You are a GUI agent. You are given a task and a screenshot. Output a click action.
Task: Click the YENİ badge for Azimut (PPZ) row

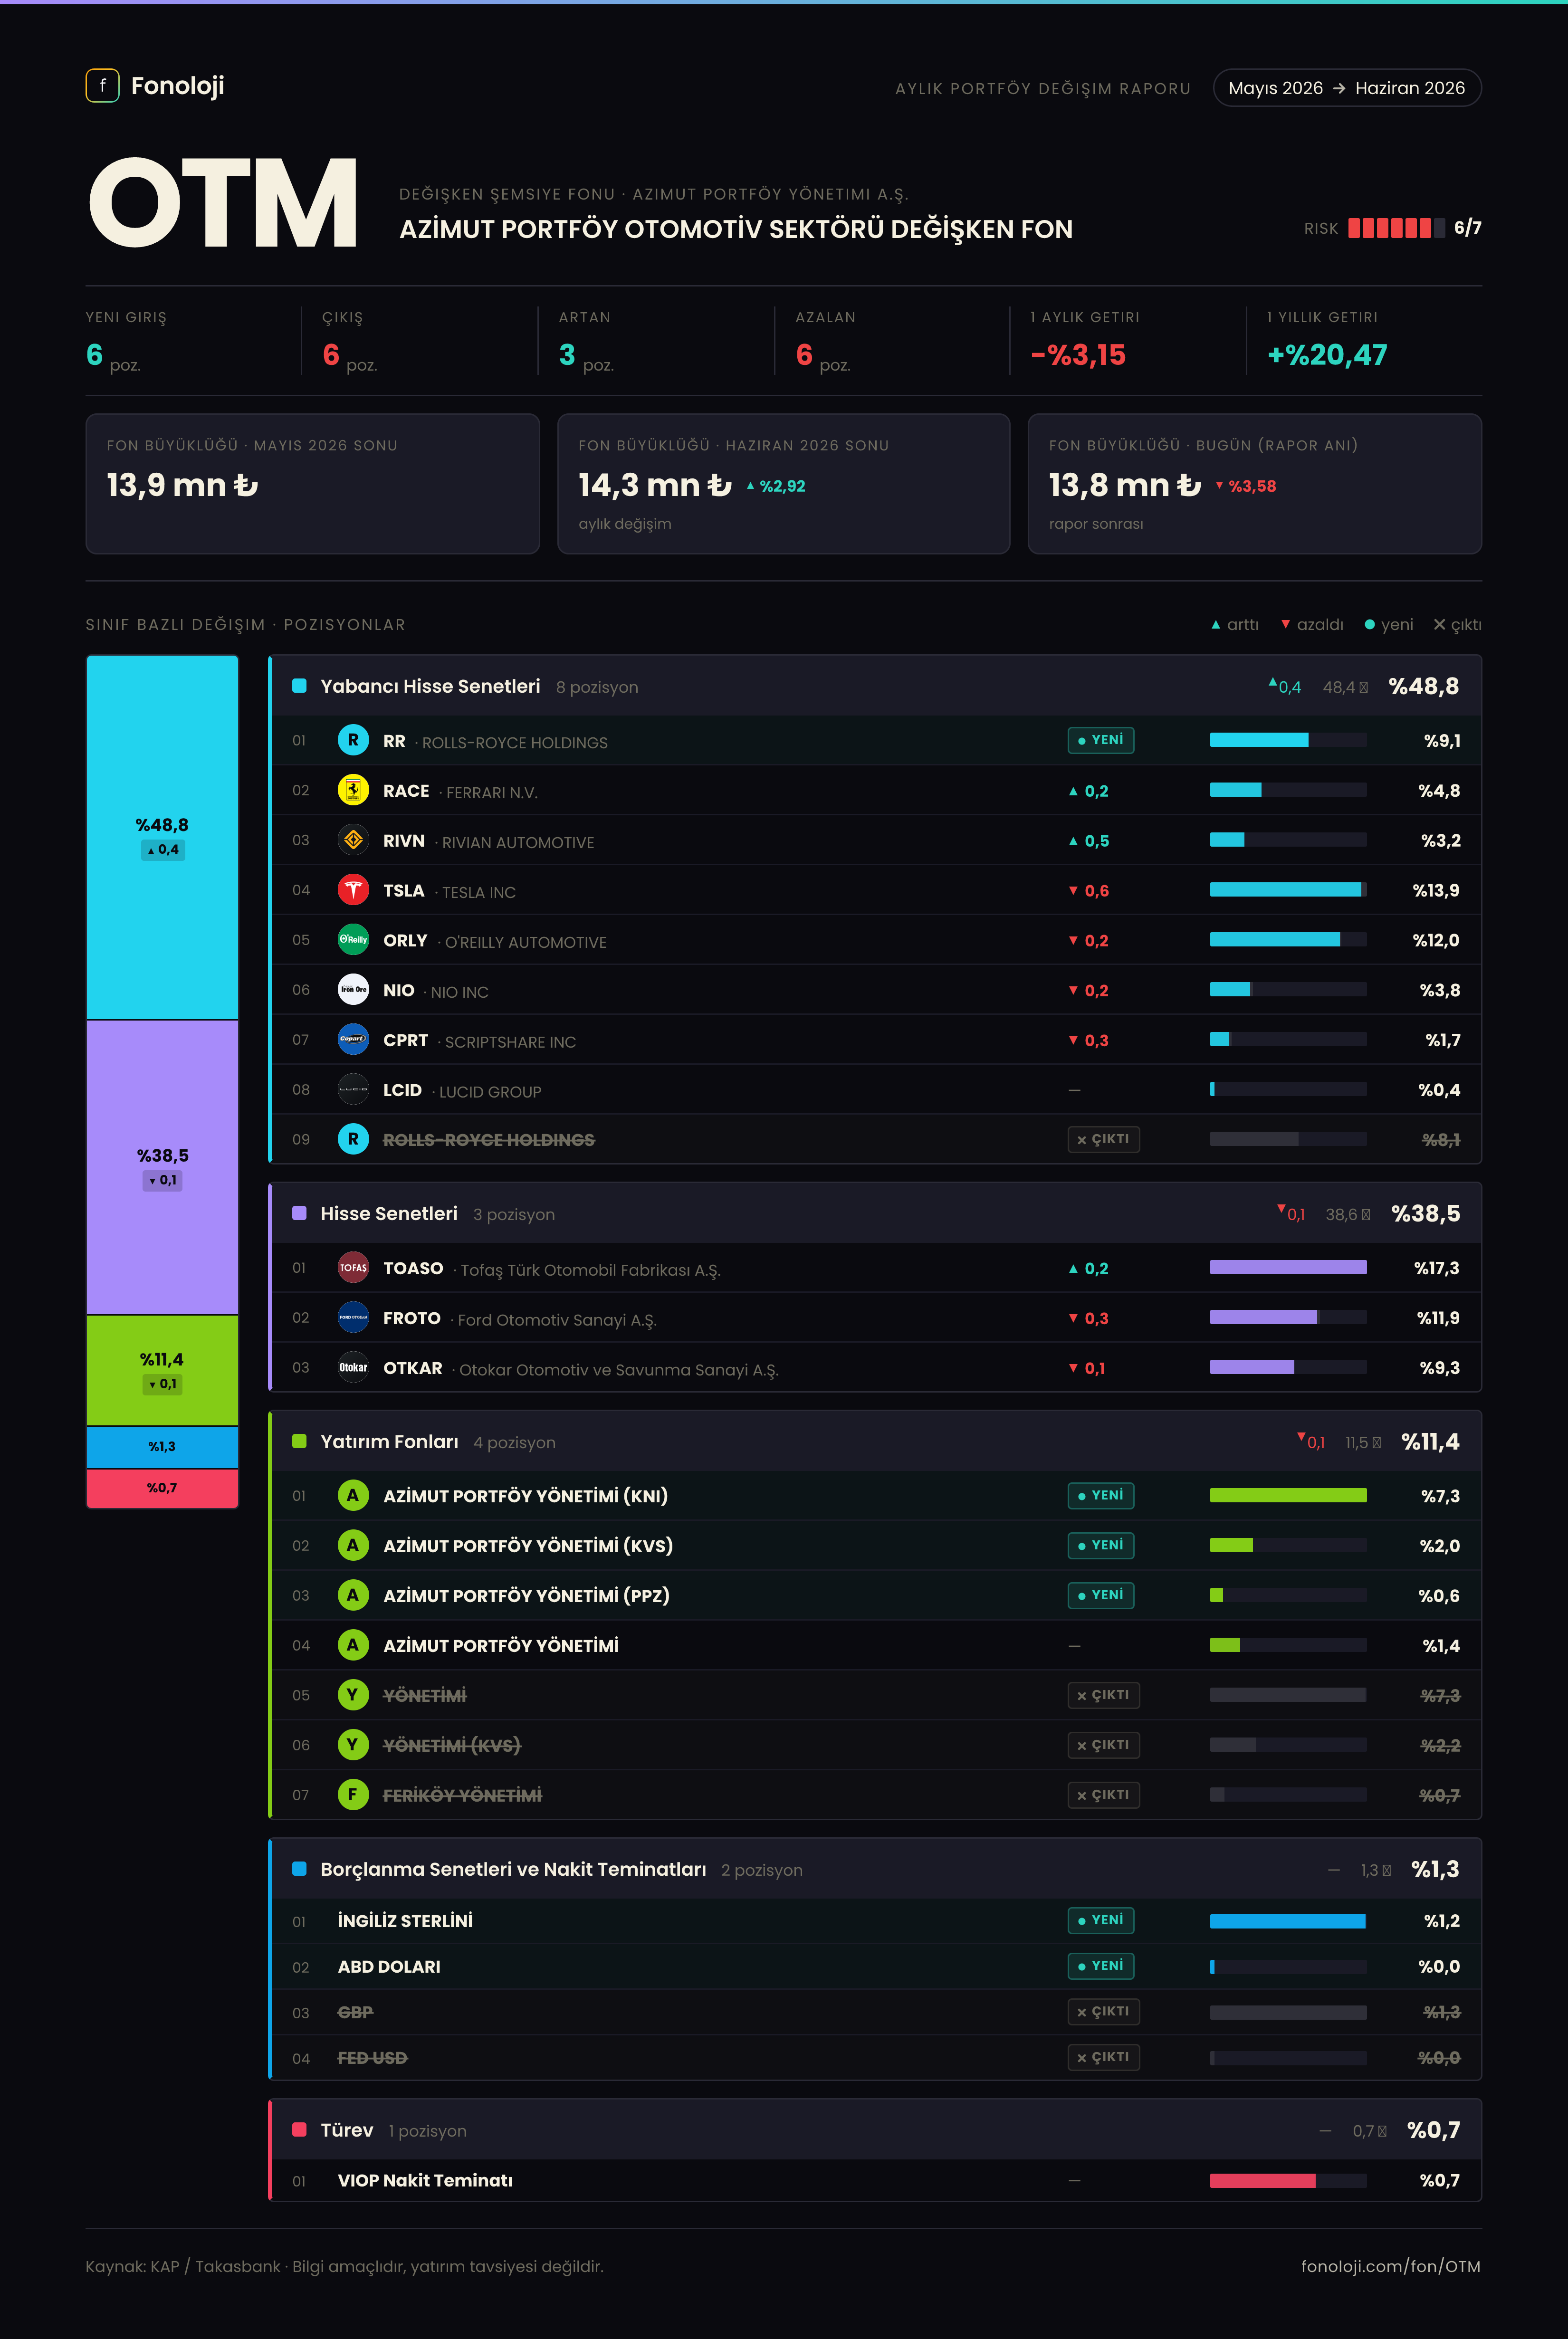[1100, 1595]
